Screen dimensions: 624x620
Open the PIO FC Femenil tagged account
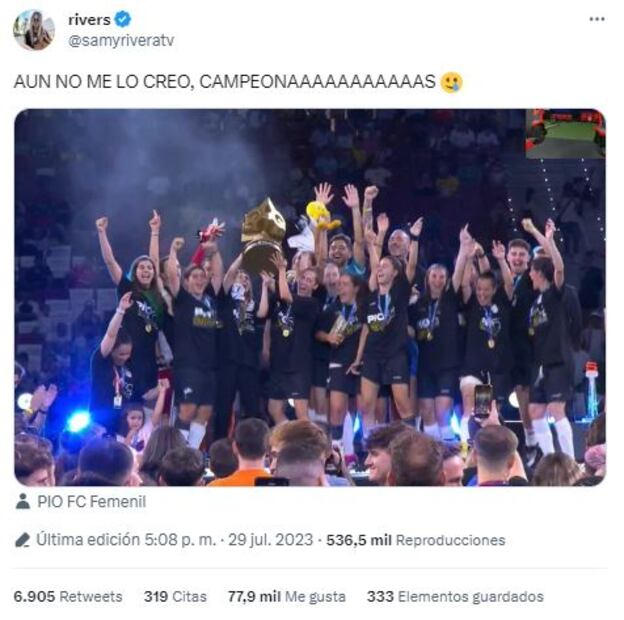92,501
